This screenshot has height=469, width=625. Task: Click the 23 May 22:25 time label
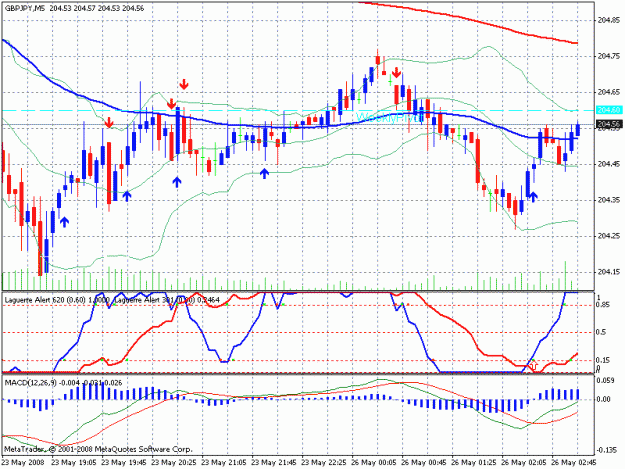coord(324,463)
